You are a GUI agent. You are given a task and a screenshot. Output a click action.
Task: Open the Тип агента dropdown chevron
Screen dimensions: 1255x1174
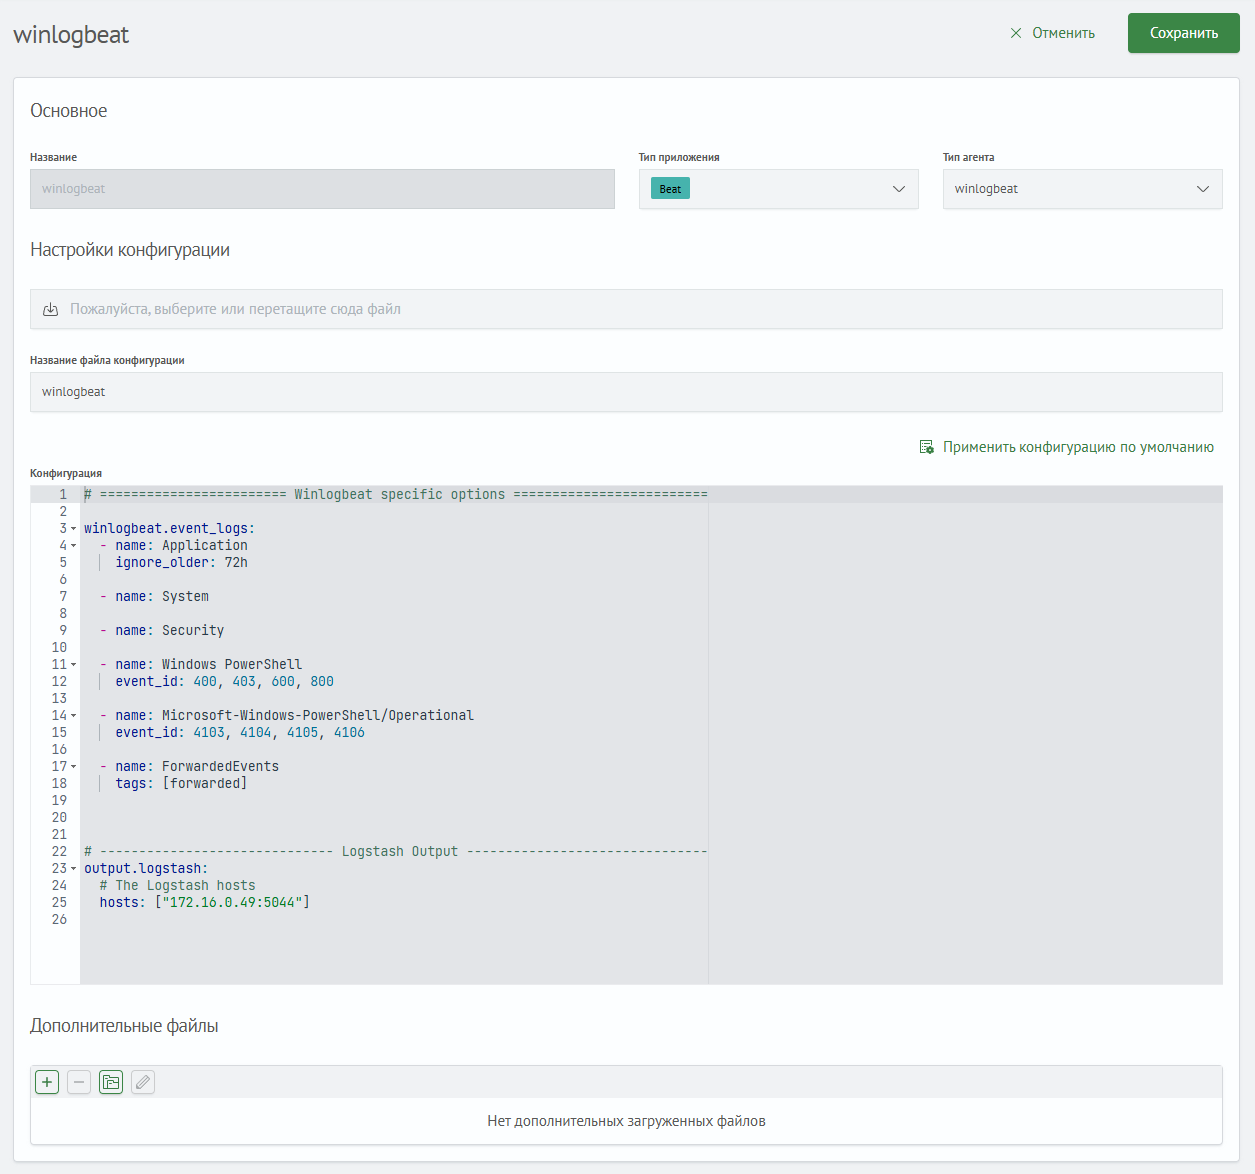(1202, 189)
